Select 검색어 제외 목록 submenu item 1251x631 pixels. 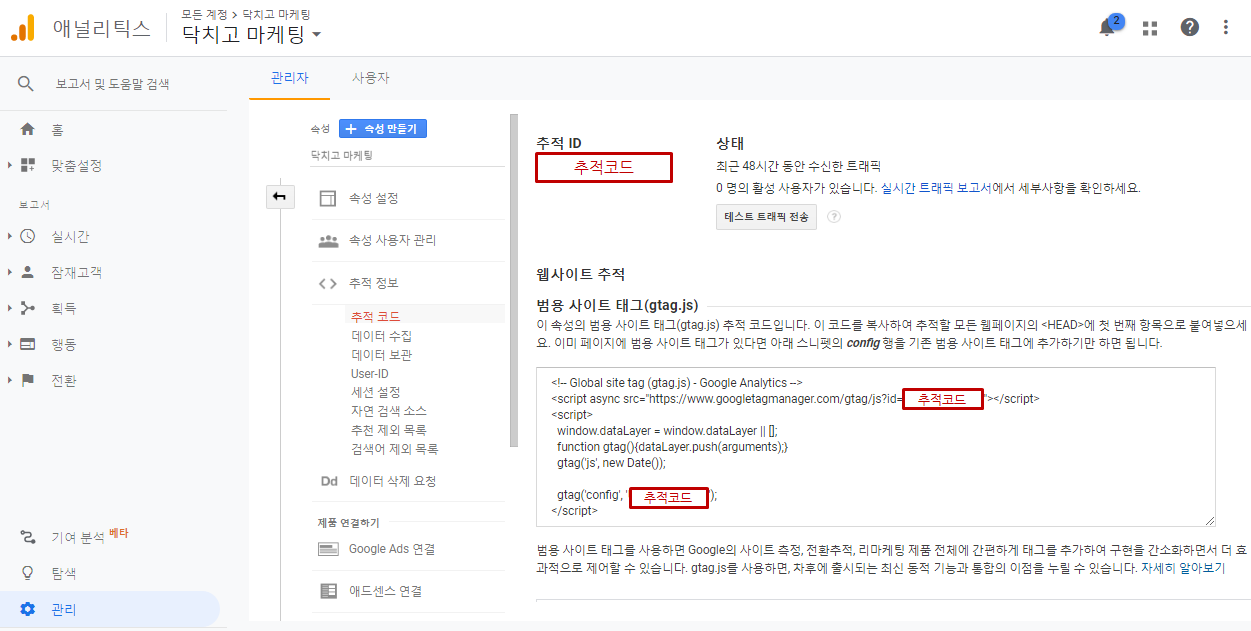click(394, 449)
